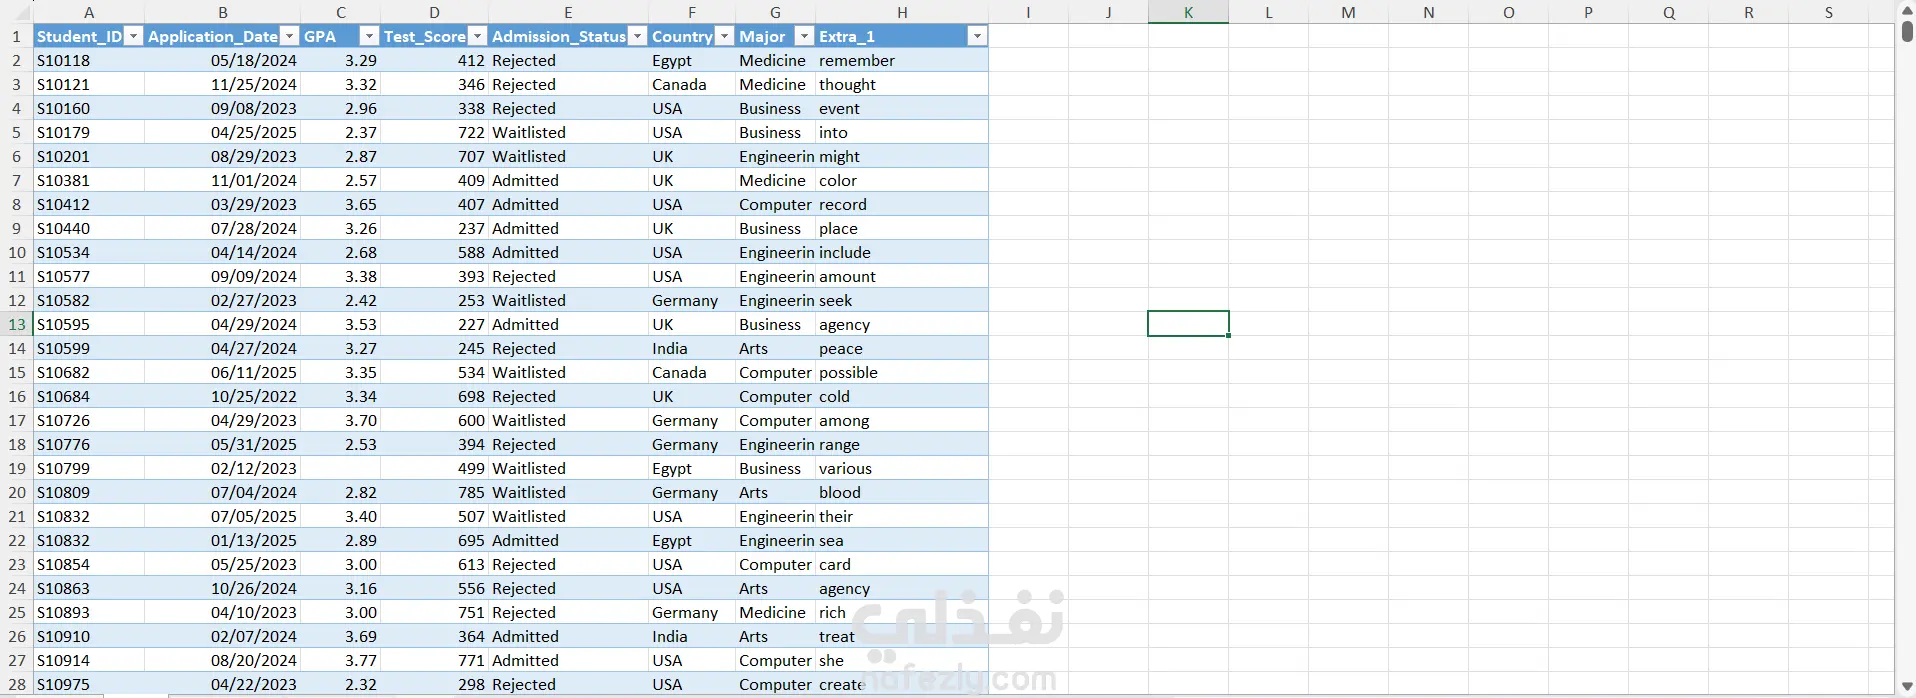Click the date cell 11/25/2024

tap(223, 84)
